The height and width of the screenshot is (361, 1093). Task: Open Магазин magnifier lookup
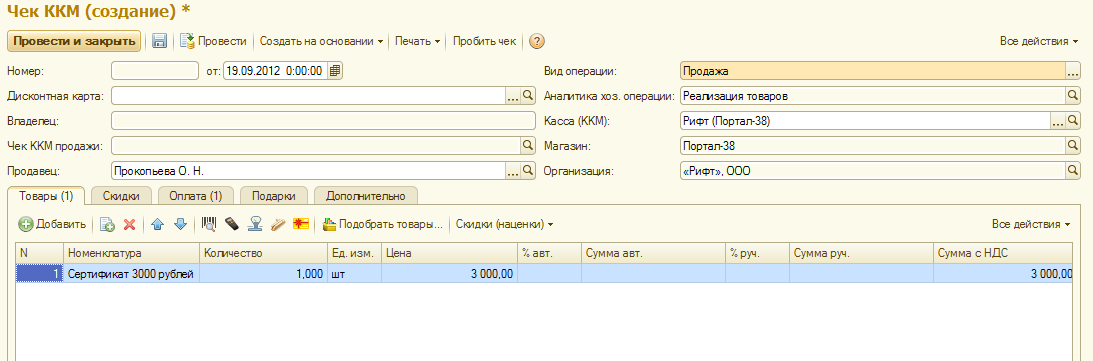point(1073,145)
